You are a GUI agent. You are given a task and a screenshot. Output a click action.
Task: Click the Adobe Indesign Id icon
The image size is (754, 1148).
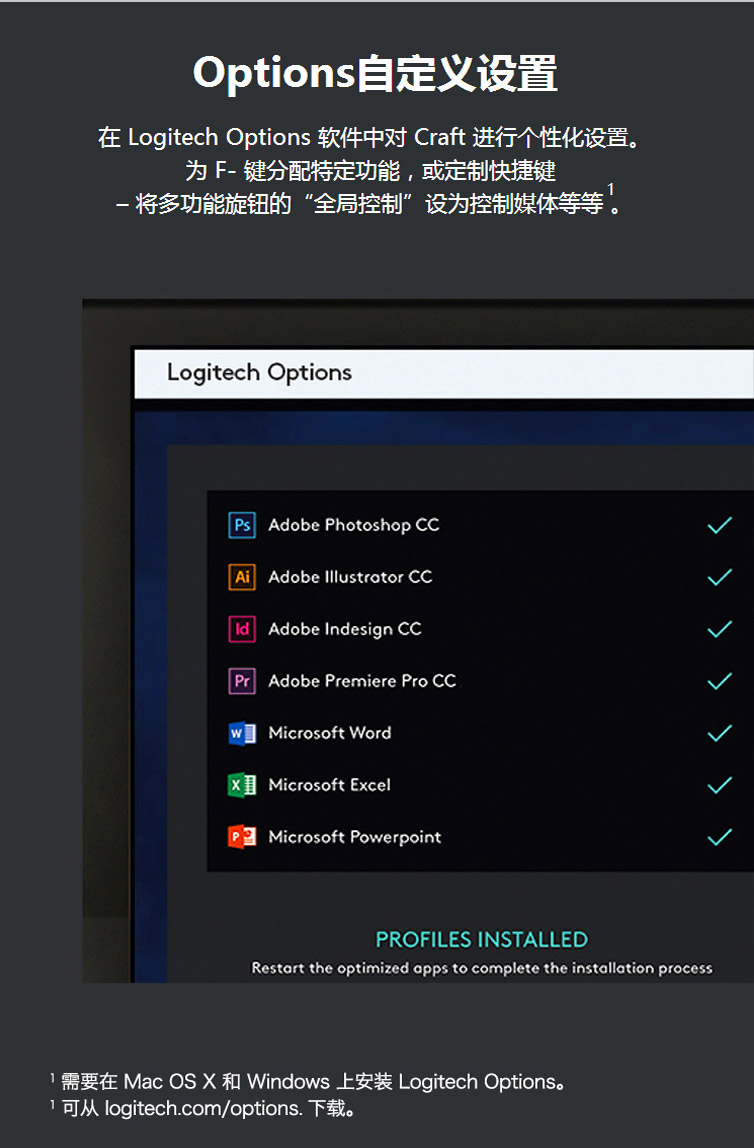[x=242, y=629]
